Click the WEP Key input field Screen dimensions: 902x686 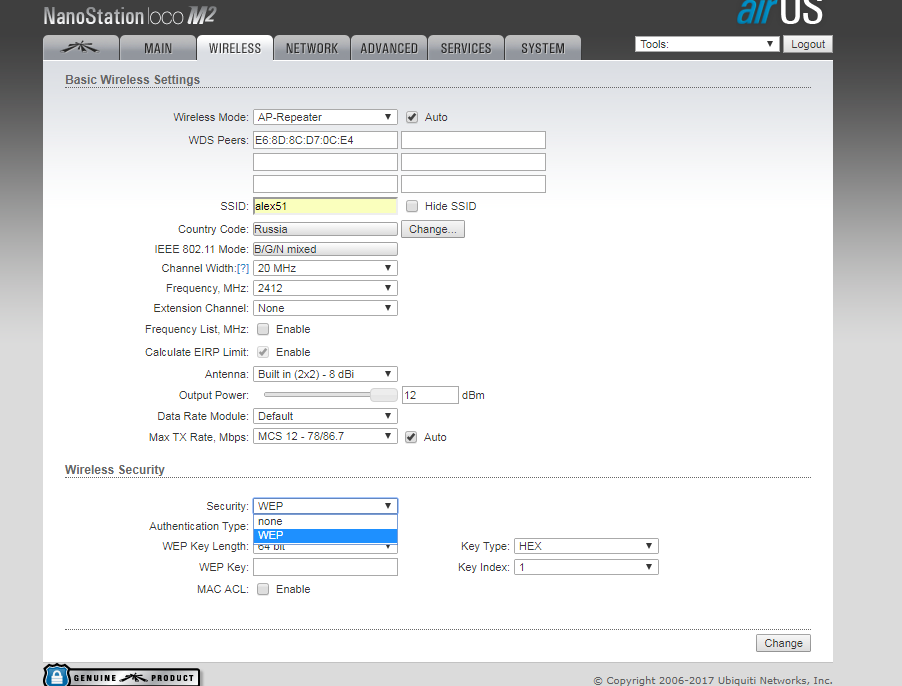coord(325,568)
